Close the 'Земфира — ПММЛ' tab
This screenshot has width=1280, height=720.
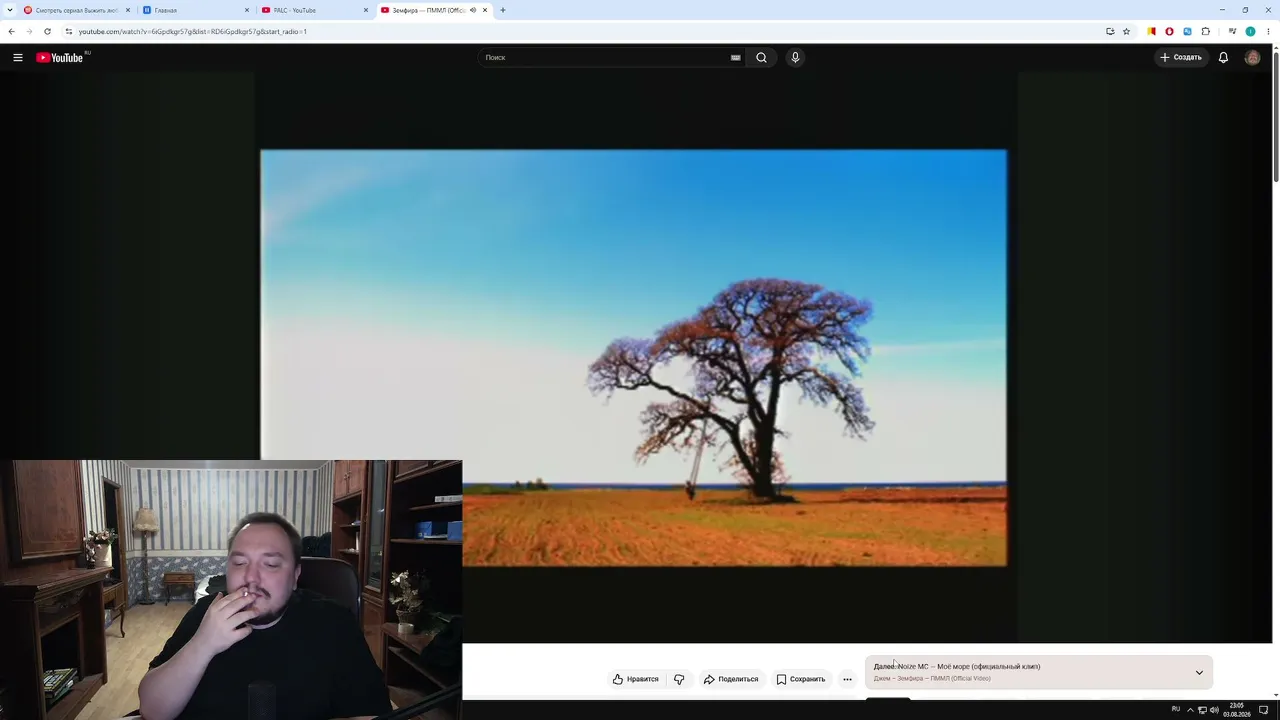tap(485, 10)
